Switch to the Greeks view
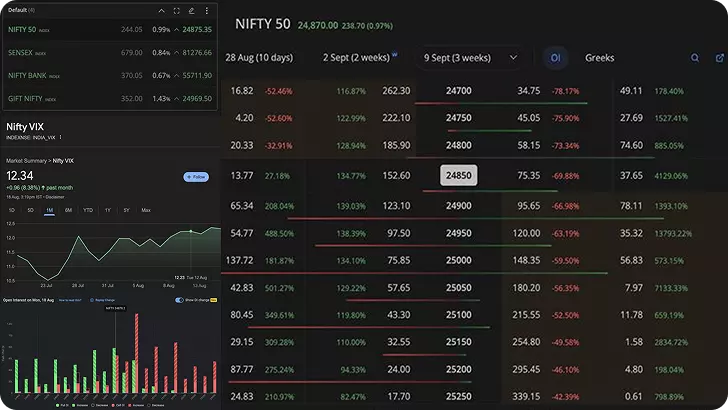This screenshot has width=728, height=410. [599, 58]
